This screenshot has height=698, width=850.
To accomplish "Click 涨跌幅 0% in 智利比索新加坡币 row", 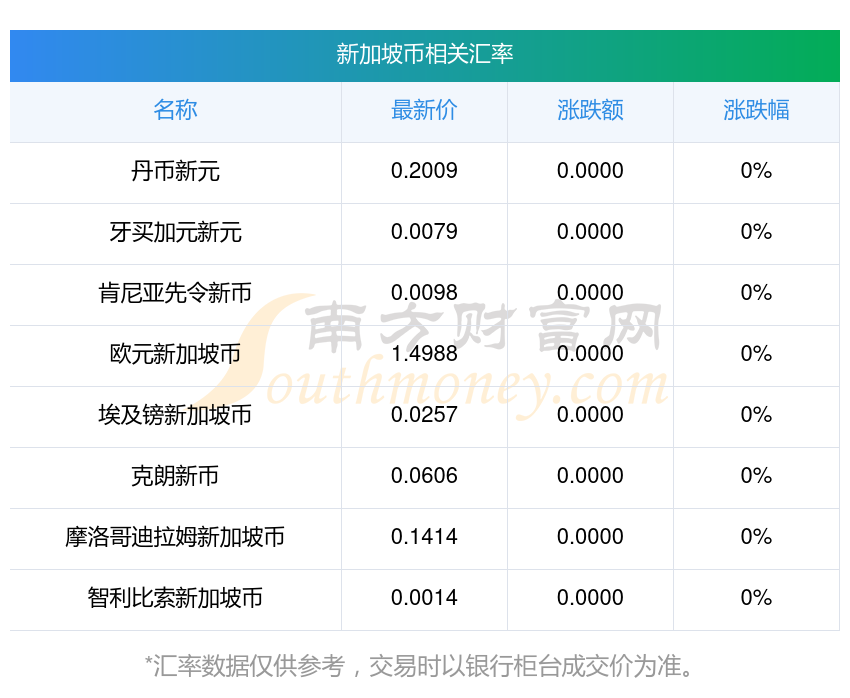I will click(756, 598).
